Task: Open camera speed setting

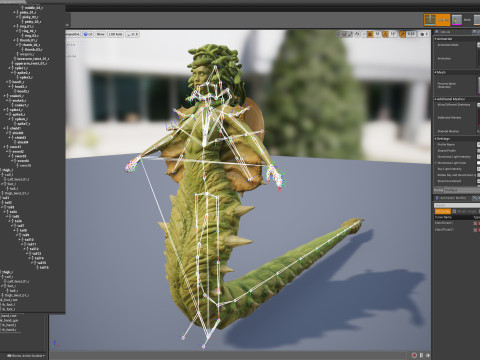Action: 424,34
